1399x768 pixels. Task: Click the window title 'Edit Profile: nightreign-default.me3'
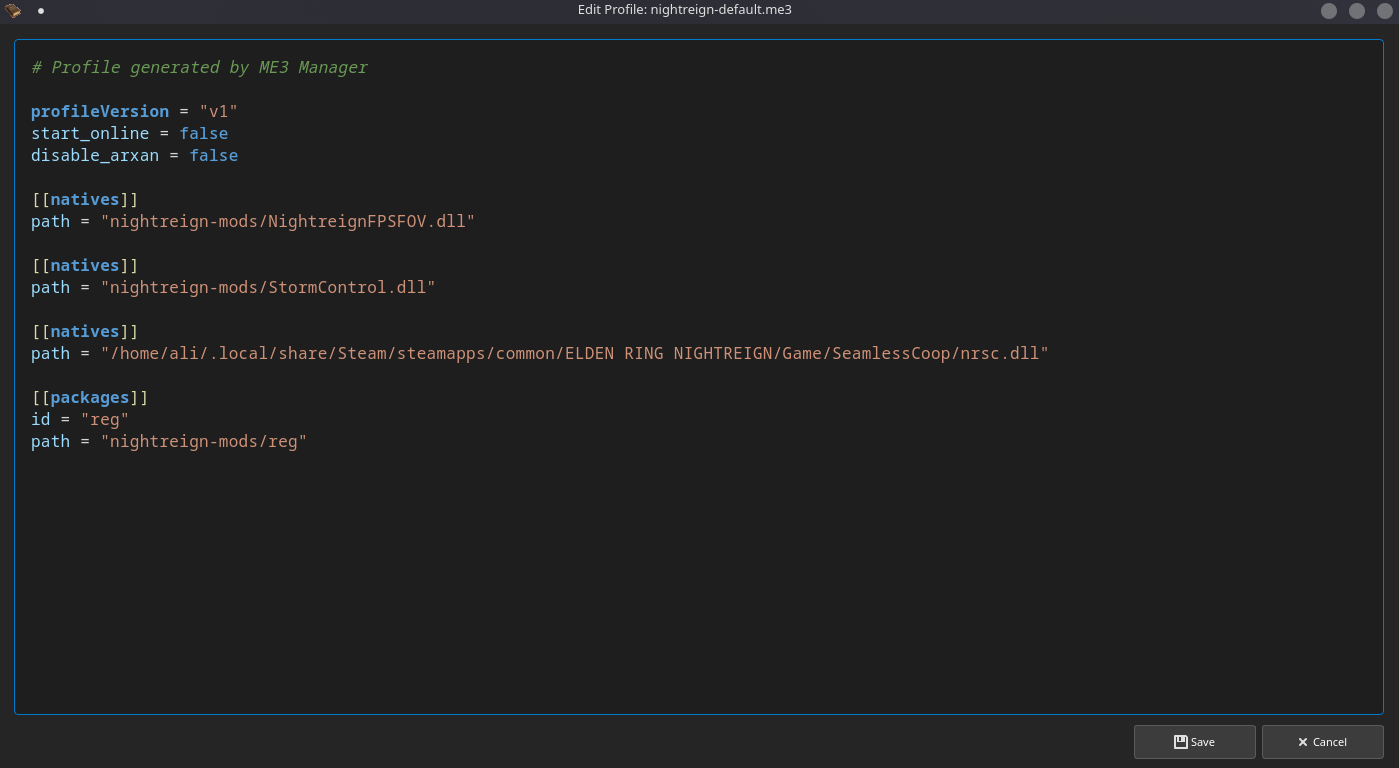point(684,10)
